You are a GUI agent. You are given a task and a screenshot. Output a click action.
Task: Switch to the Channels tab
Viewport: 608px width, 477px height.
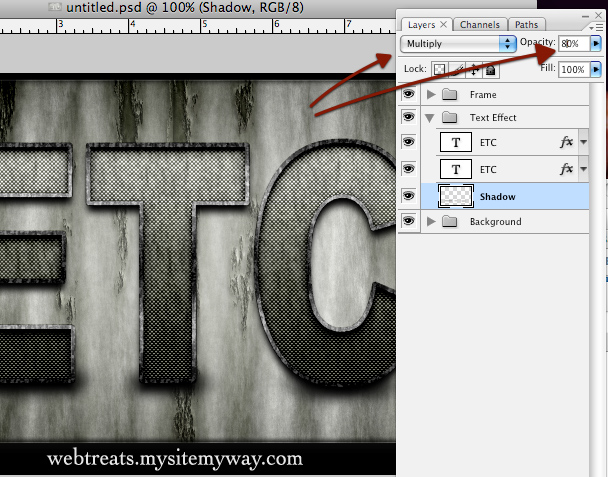(x=480, y=24)
